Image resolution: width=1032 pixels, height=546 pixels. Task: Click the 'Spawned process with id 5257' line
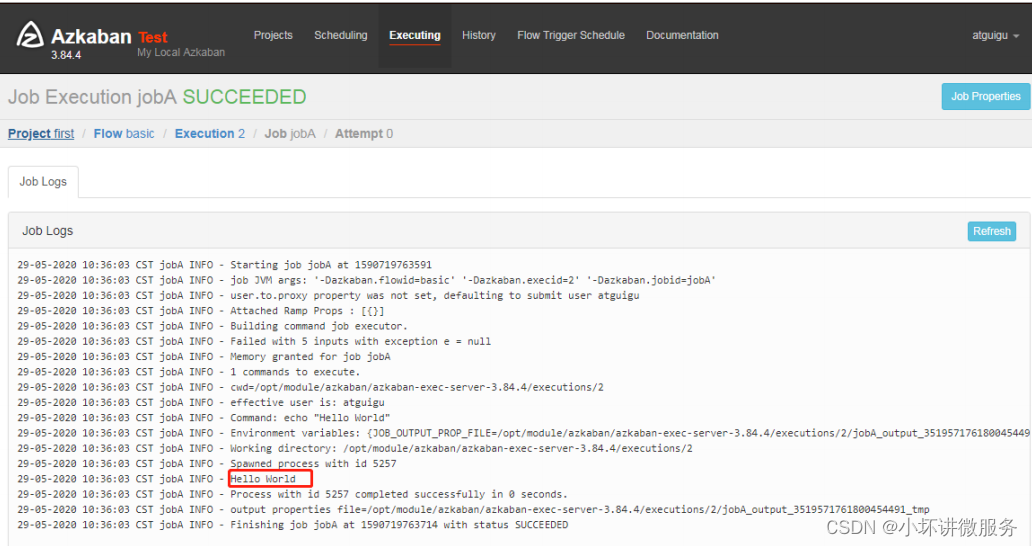[x=207, y=464]
